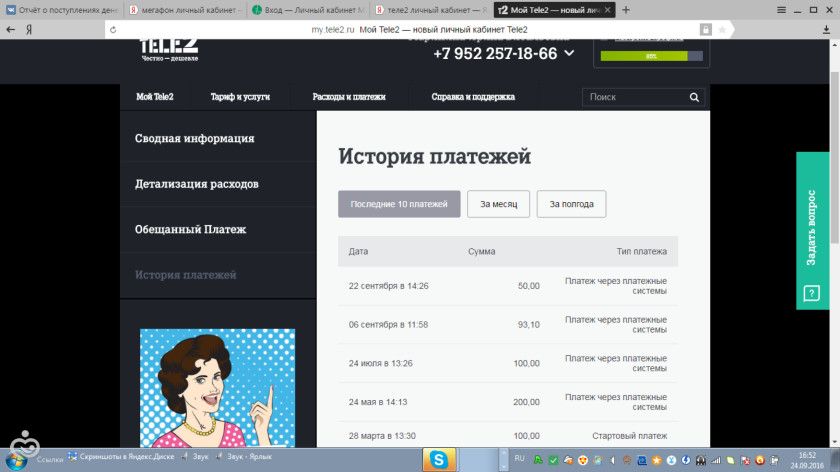Open 'Обещанный Платеж' in sidebar
This screenshot has width=840, height=472.
click(190, 229)
